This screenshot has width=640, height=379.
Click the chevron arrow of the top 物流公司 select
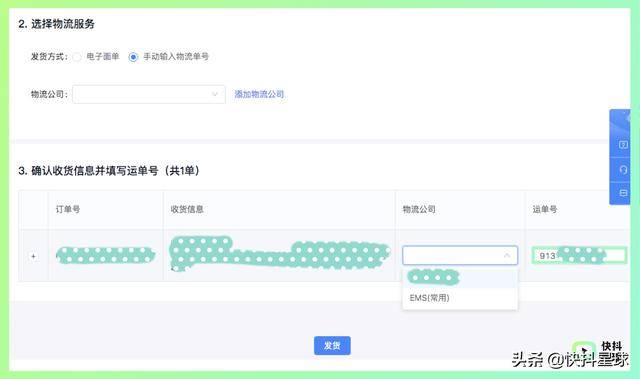click(x=215, y=94)
